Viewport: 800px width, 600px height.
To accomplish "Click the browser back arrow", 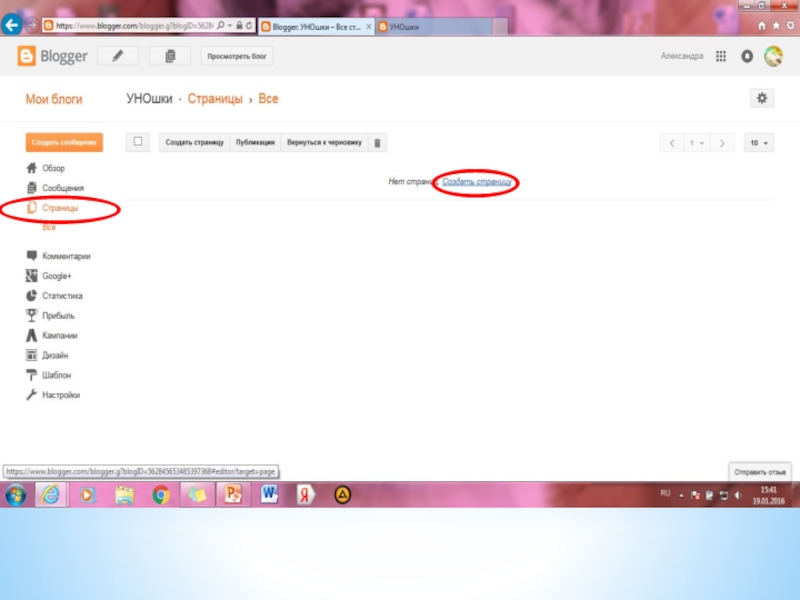I will (x=11, y=24).
